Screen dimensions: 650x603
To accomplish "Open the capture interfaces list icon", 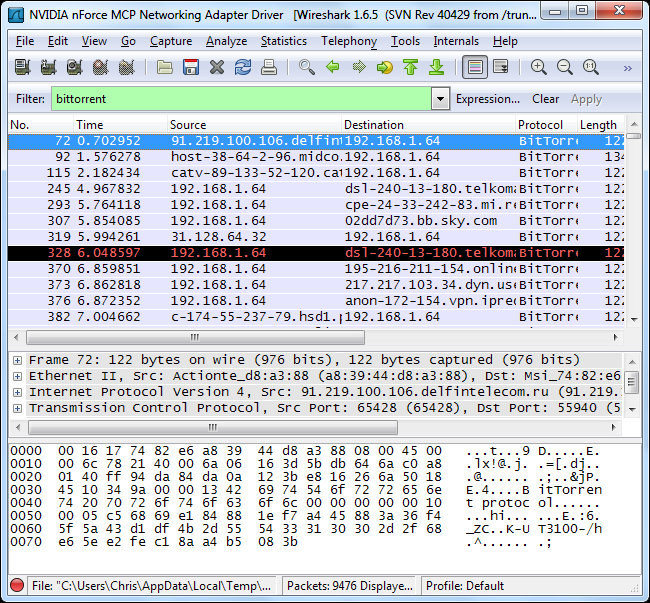I will [23, 67].
